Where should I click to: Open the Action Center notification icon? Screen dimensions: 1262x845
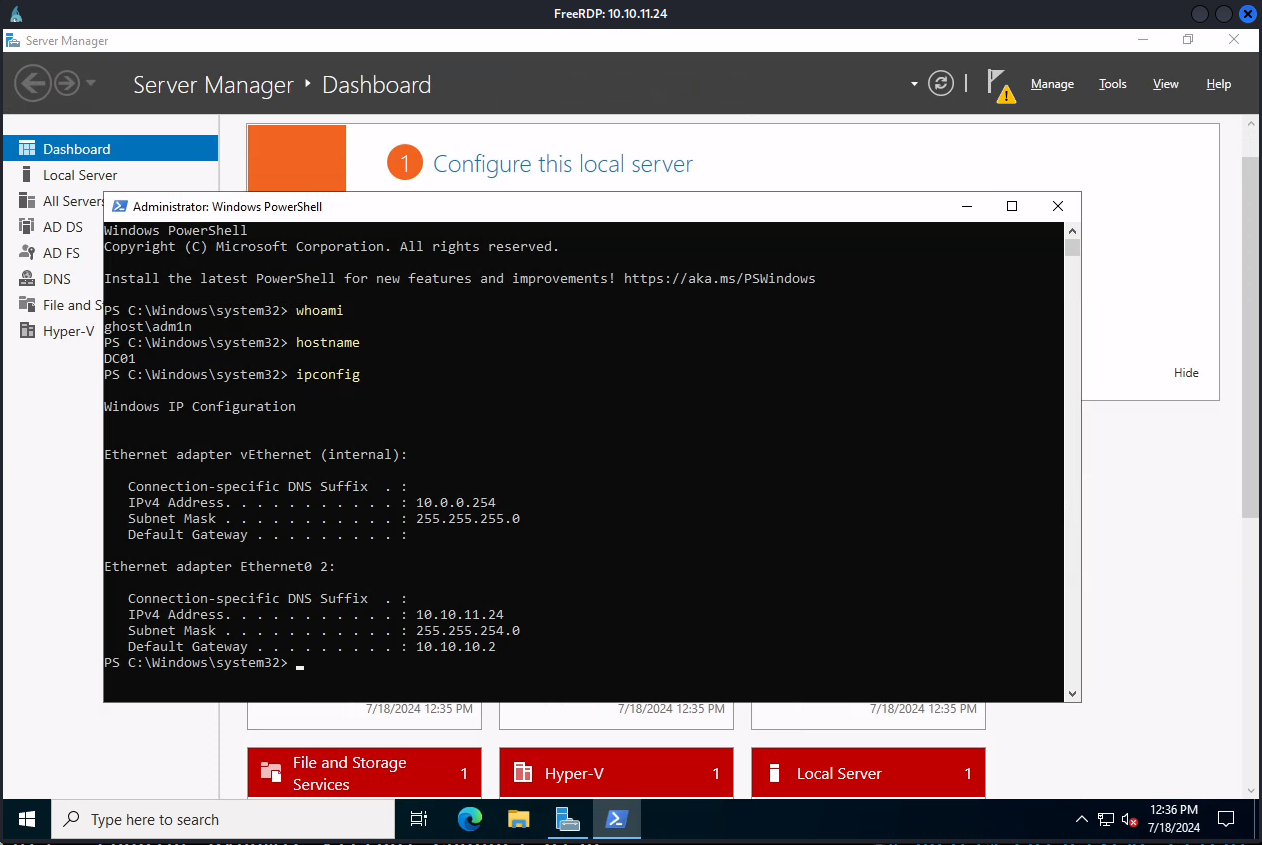(1226, 819)
